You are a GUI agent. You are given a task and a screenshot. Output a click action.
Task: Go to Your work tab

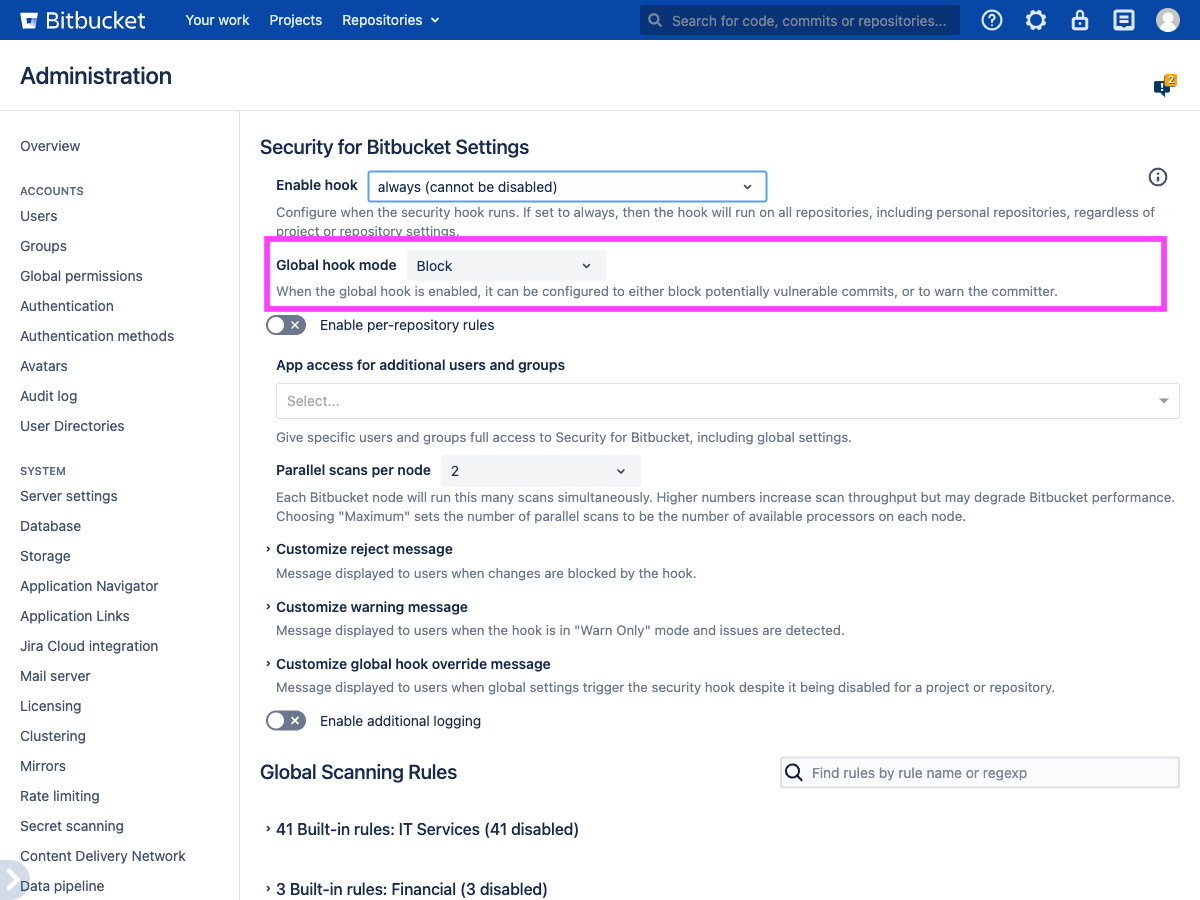click(x=217, y=20)
